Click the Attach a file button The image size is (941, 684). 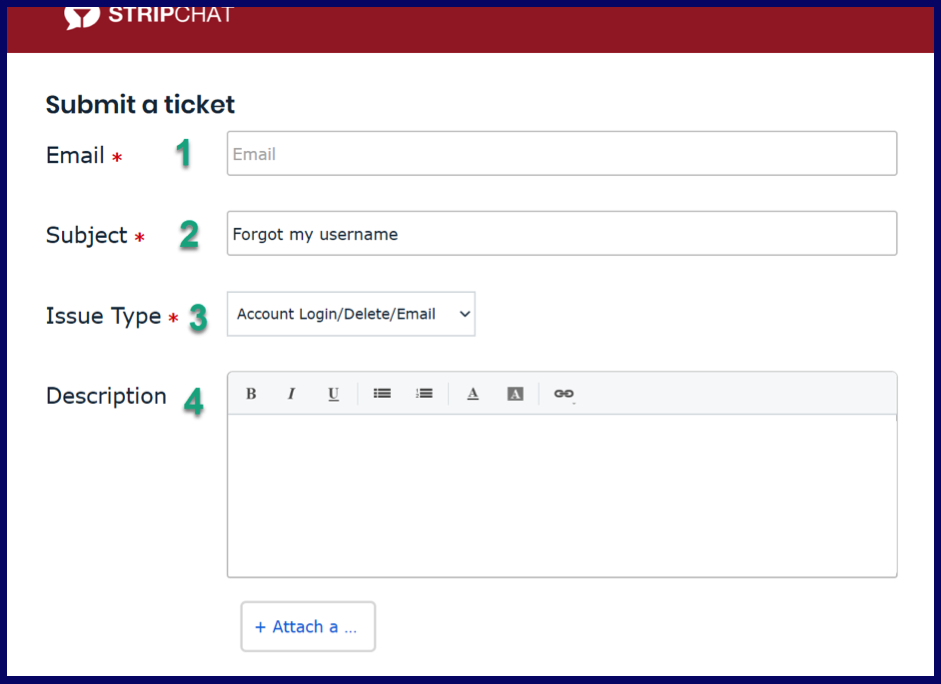(307, 626)
